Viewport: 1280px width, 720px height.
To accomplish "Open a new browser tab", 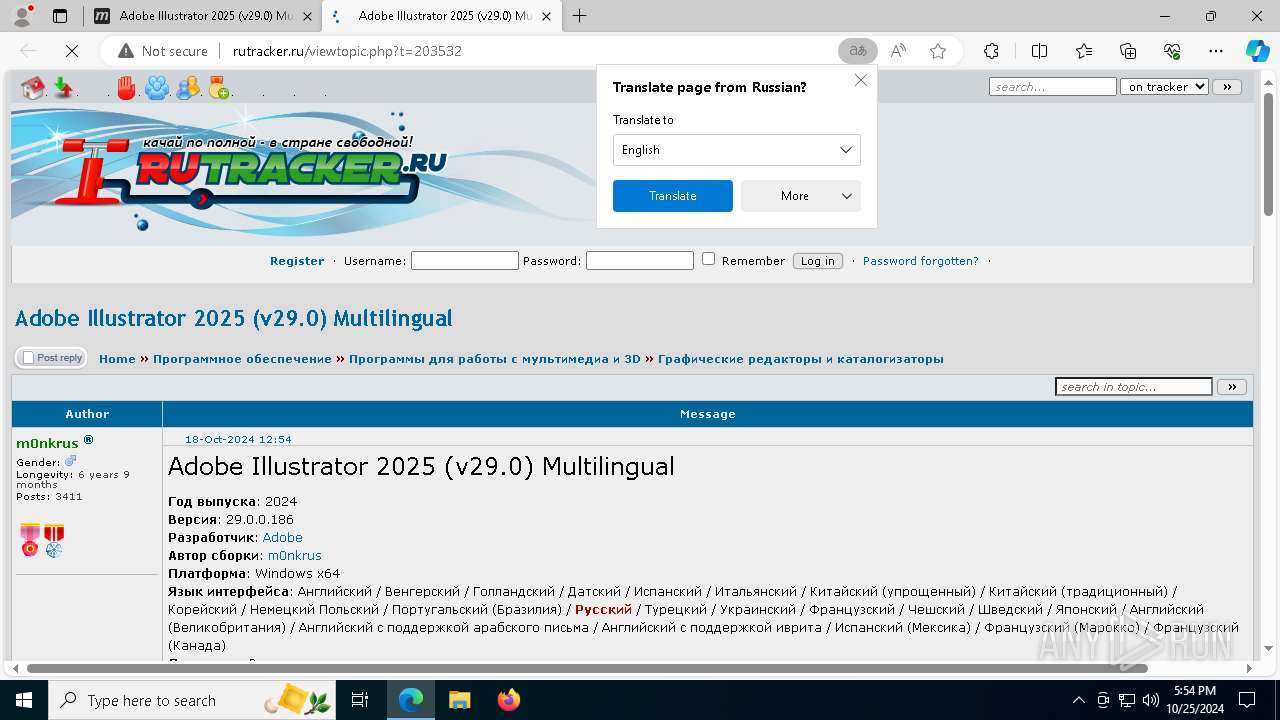I will click(579, 16).
